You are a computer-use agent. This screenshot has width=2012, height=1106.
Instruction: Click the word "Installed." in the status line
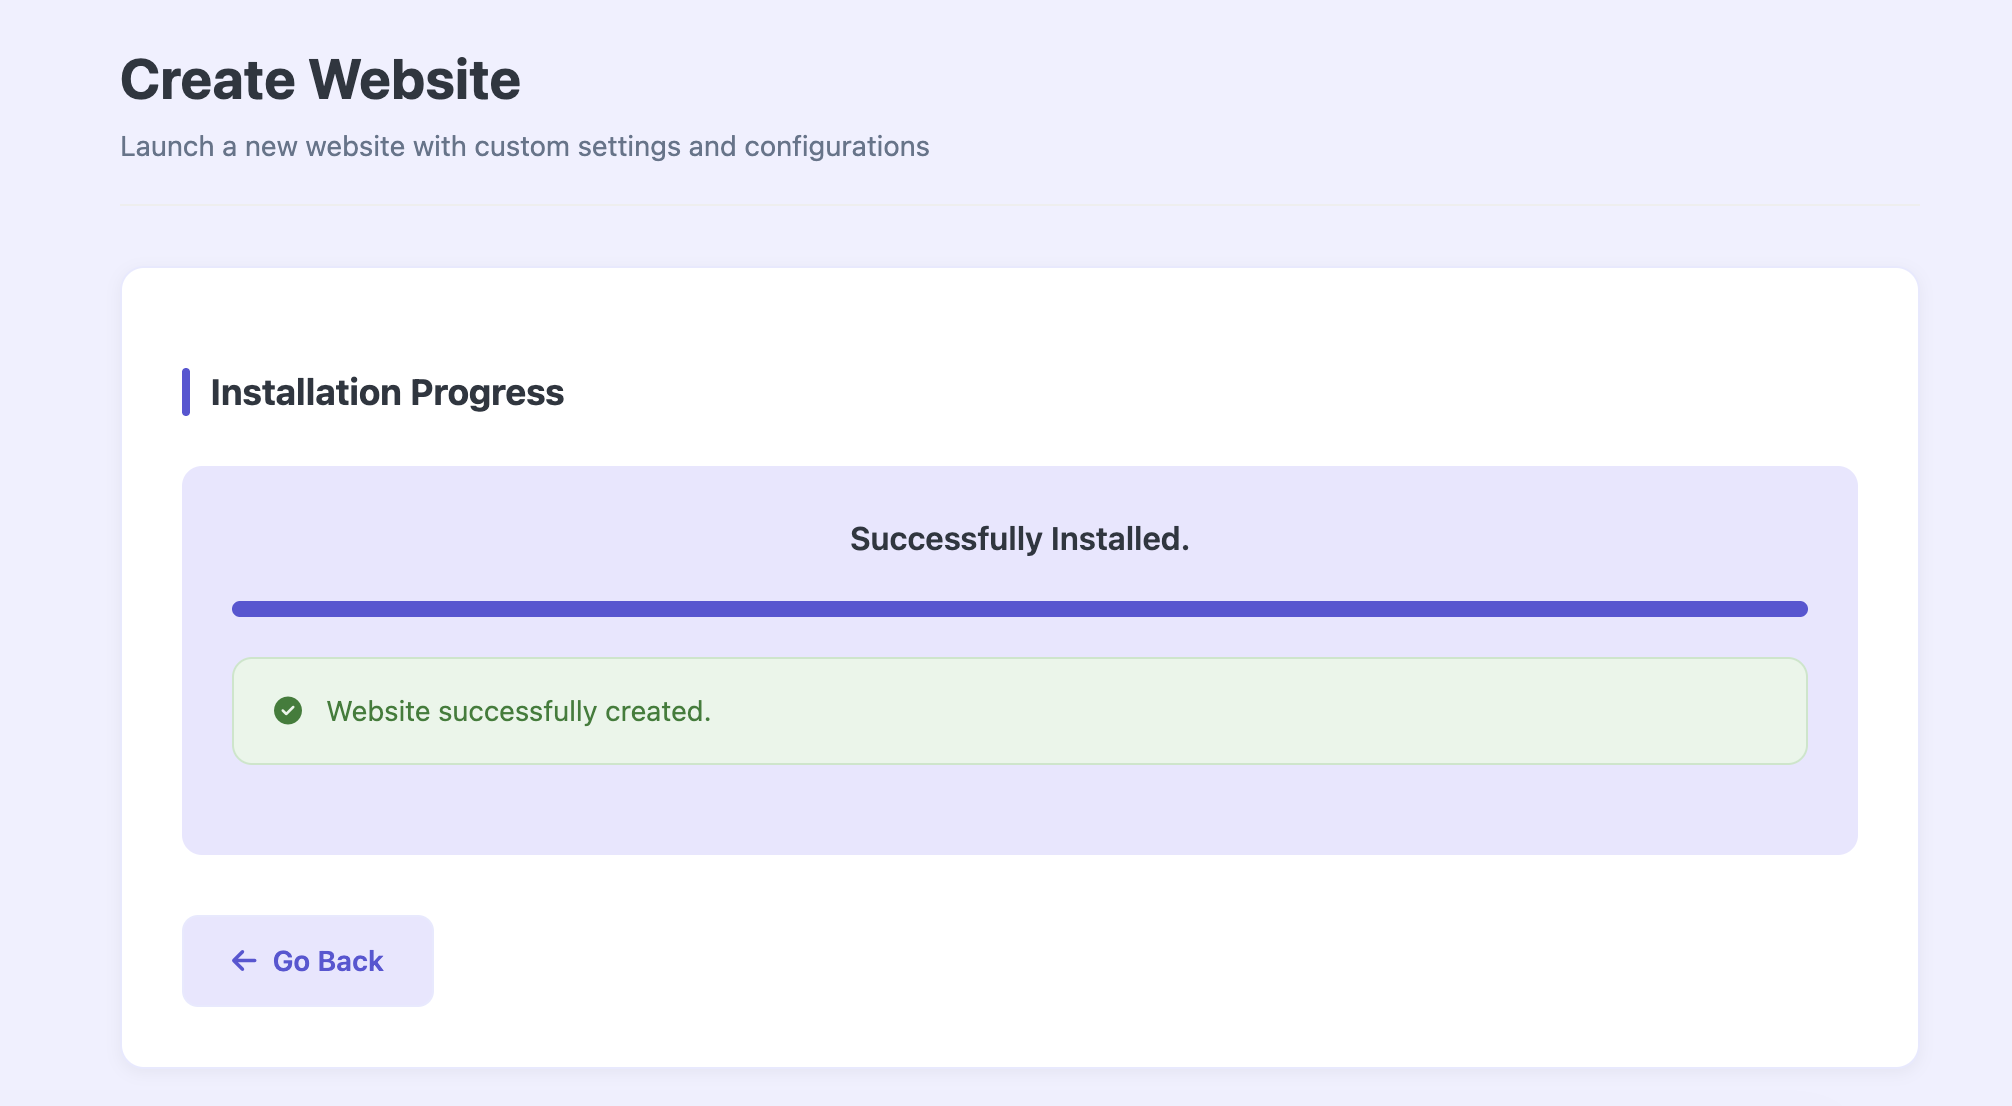click(x=1119, y=539)
